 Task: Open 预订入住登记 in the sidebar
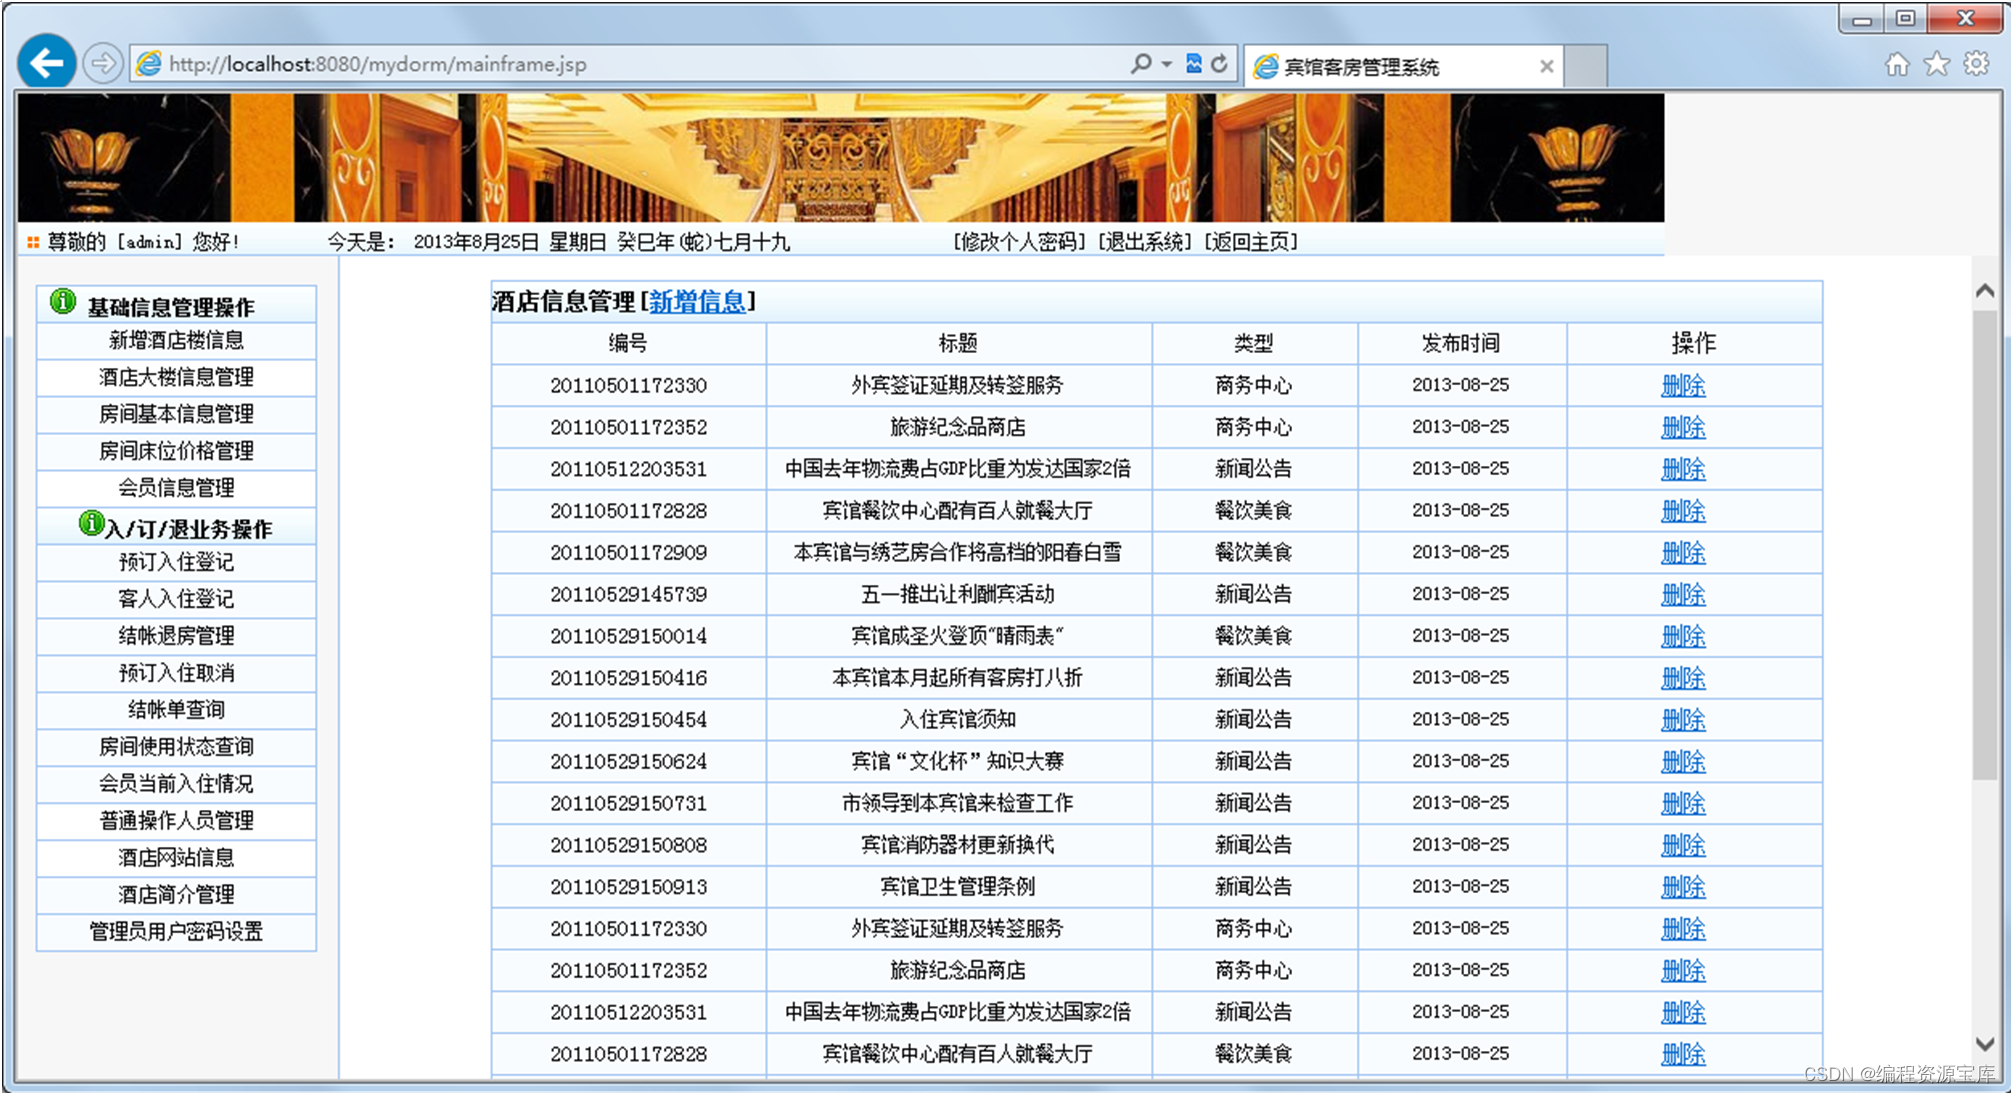176,563
